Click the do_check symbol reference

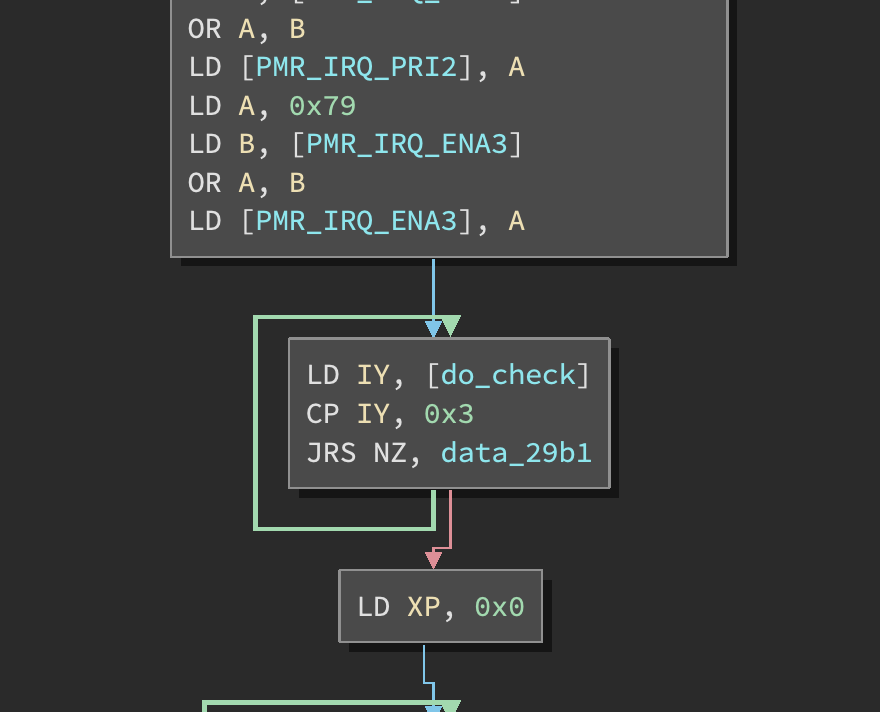508,375
